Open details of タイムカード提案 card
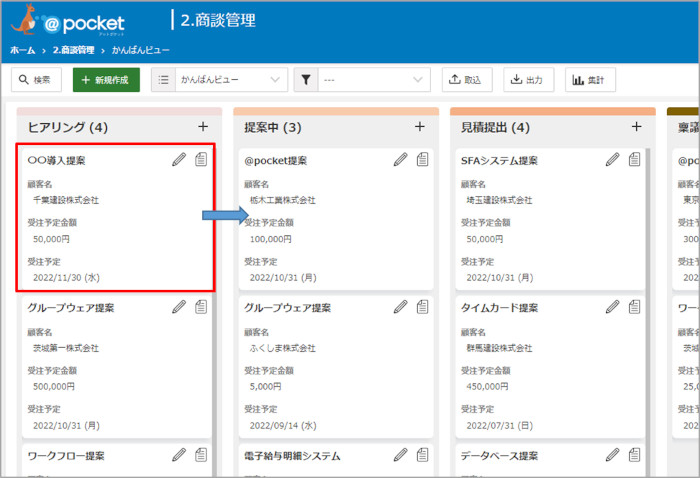This screenshot has height=478, width=700. click(634, 307)
